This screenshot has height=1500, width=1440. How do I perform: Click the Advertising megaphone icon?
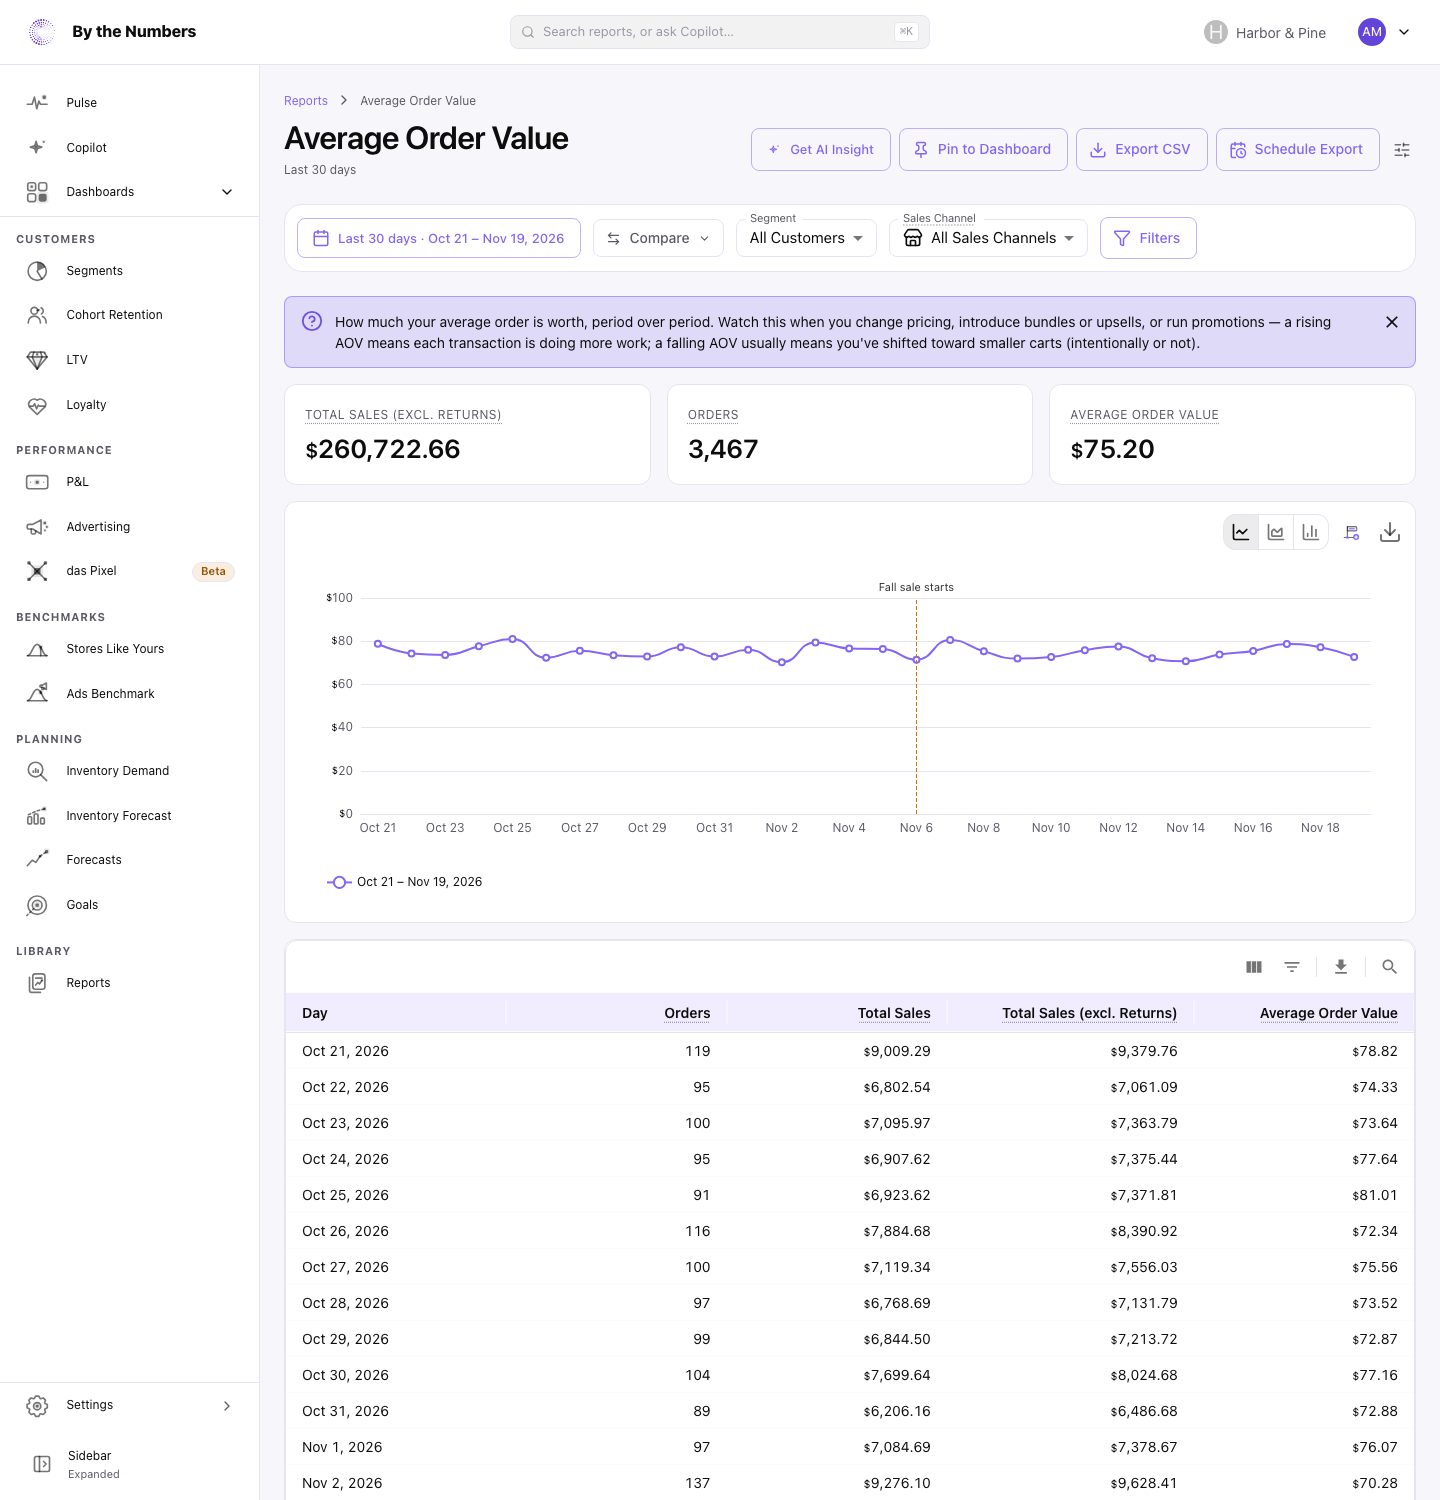[x=37, y=527]
